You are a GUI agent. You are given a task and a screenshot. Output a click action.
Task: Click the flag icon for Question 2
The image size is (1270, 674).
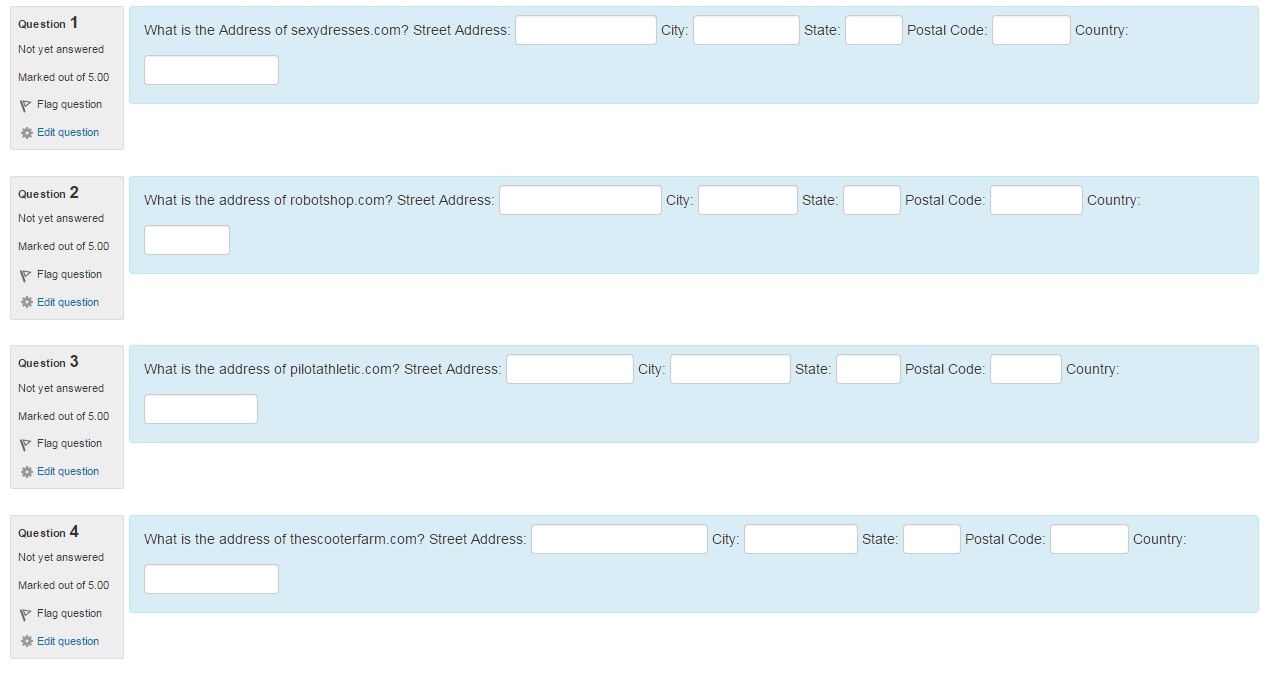point(26,275)
